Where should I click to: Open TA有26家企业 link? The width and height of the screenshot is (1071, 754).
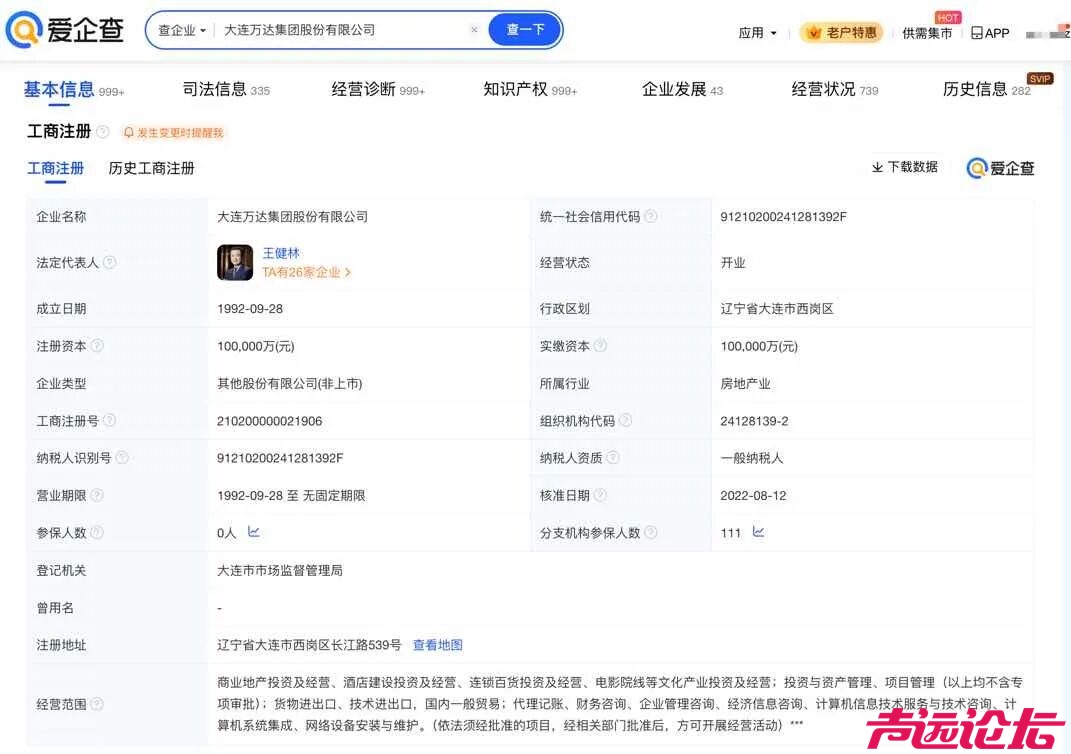307,273
